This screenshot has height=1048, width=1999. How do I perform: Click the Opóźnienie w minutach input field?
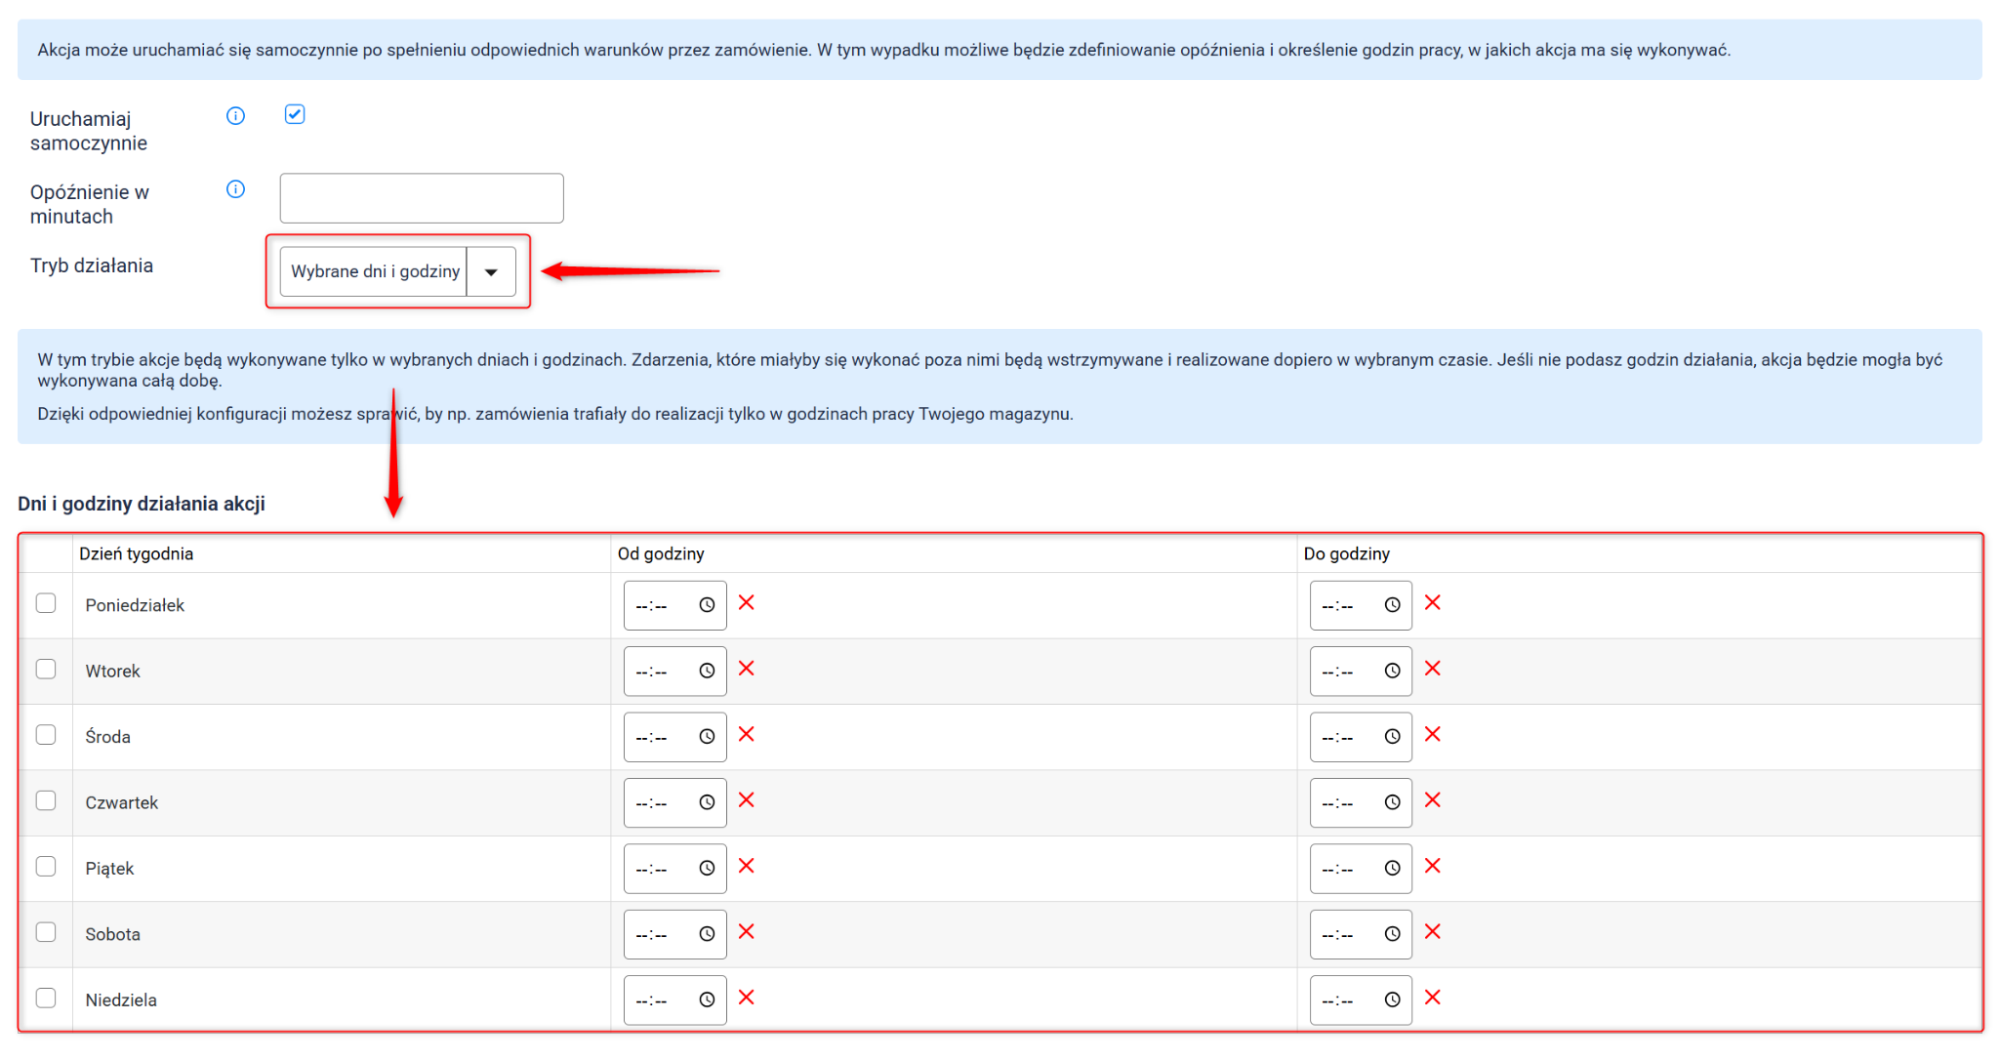pyautogui.click(x=421, y=198)
